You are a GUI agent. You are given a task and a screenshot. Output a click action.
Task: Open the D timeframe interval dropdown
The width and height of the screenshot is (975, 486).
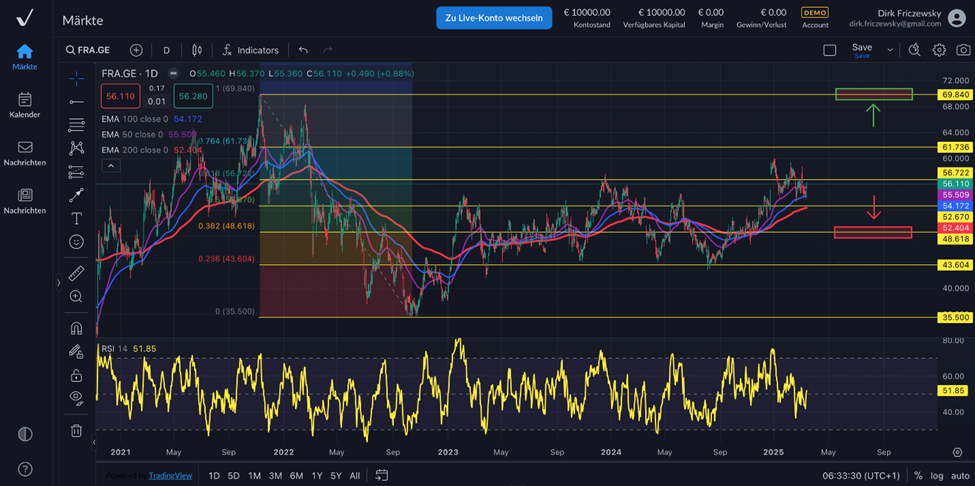(x=166, y=50)
